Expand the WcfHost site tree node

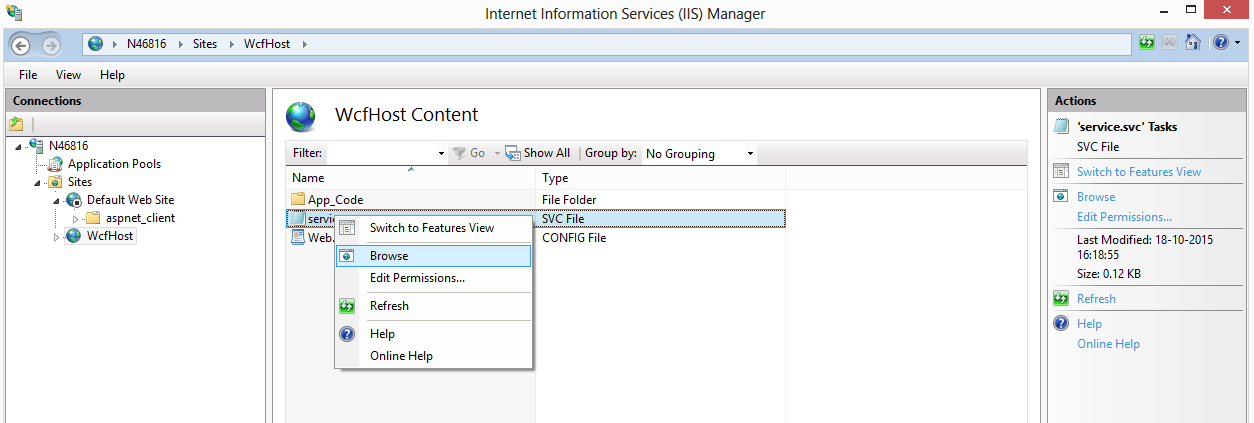pyautogui.click(x=57, y=237)
